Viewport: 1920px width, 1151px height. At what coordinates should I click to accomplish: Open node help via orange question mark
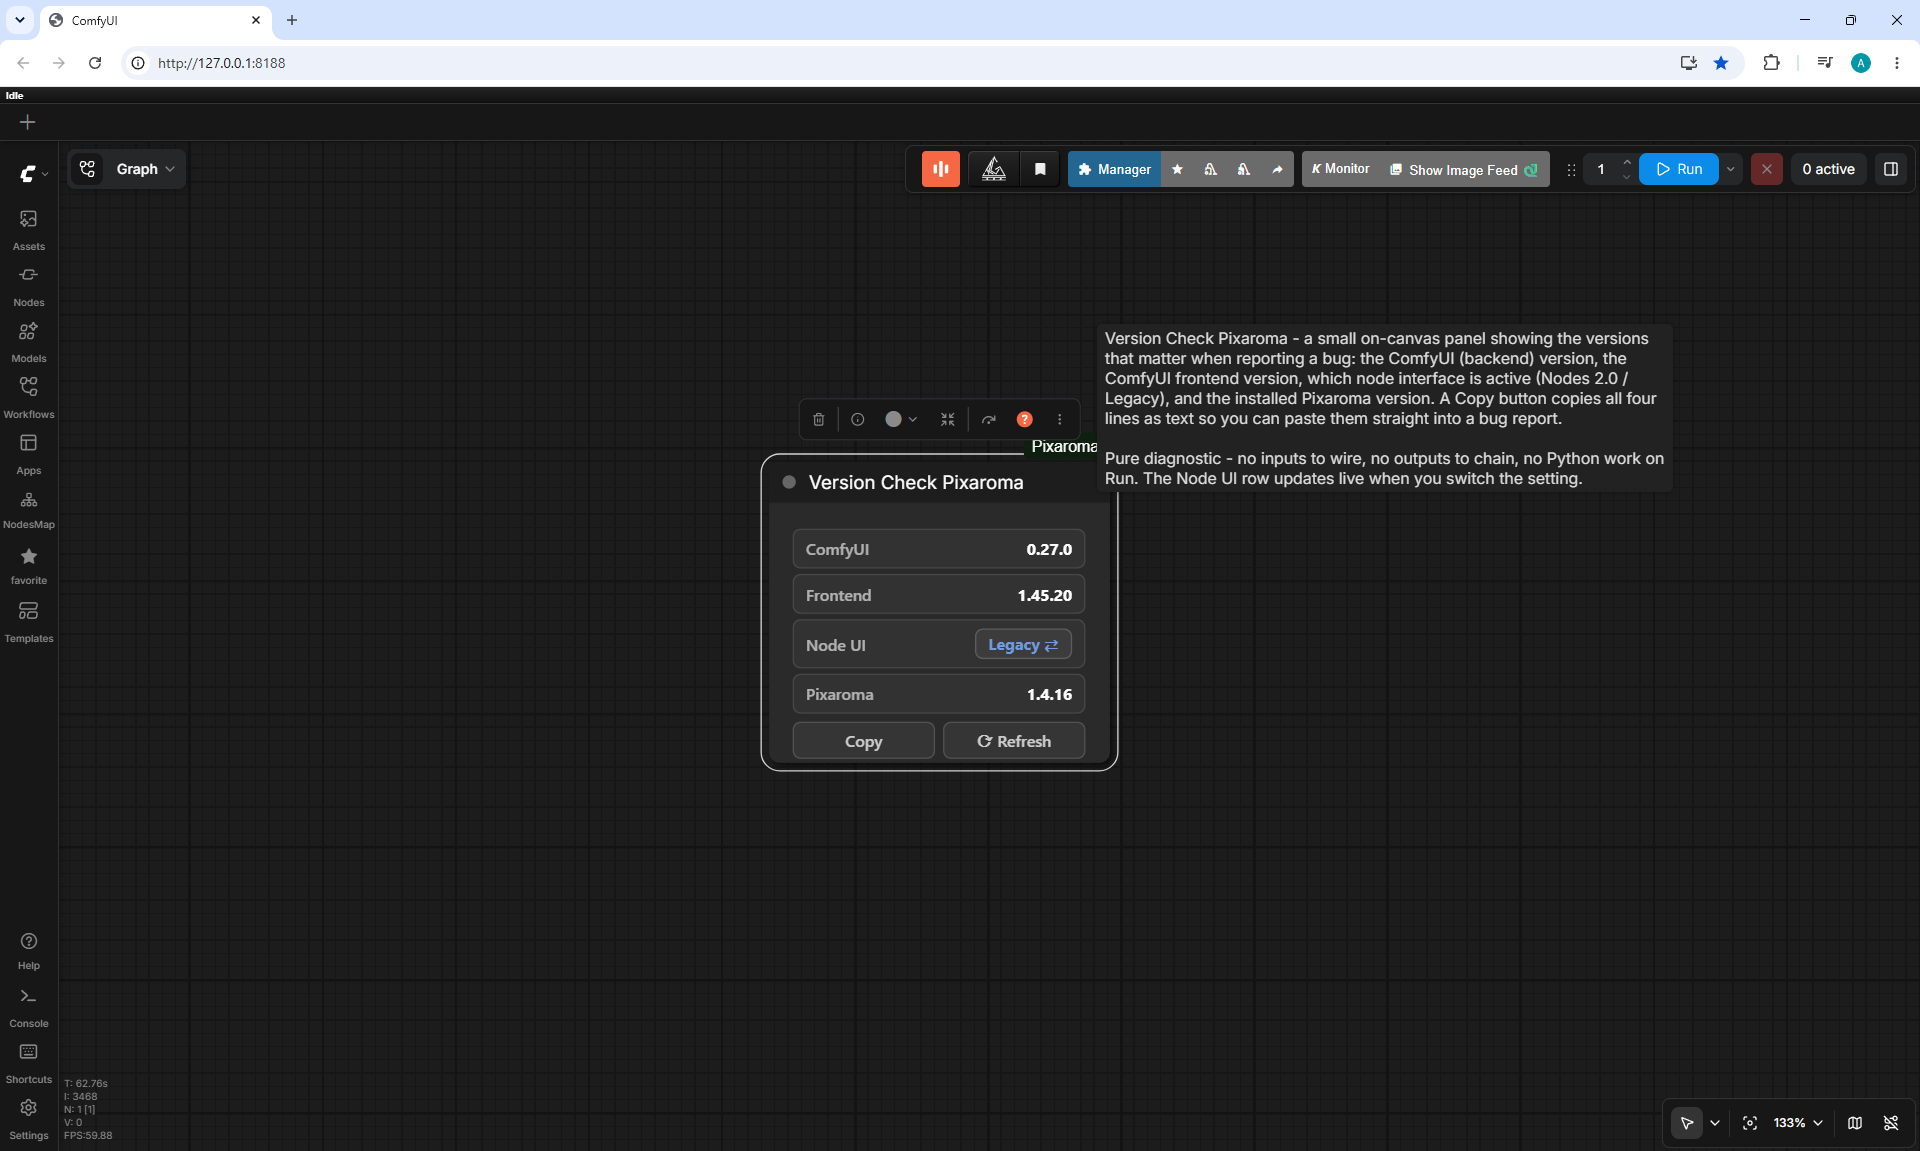(x=1024, y=420)
